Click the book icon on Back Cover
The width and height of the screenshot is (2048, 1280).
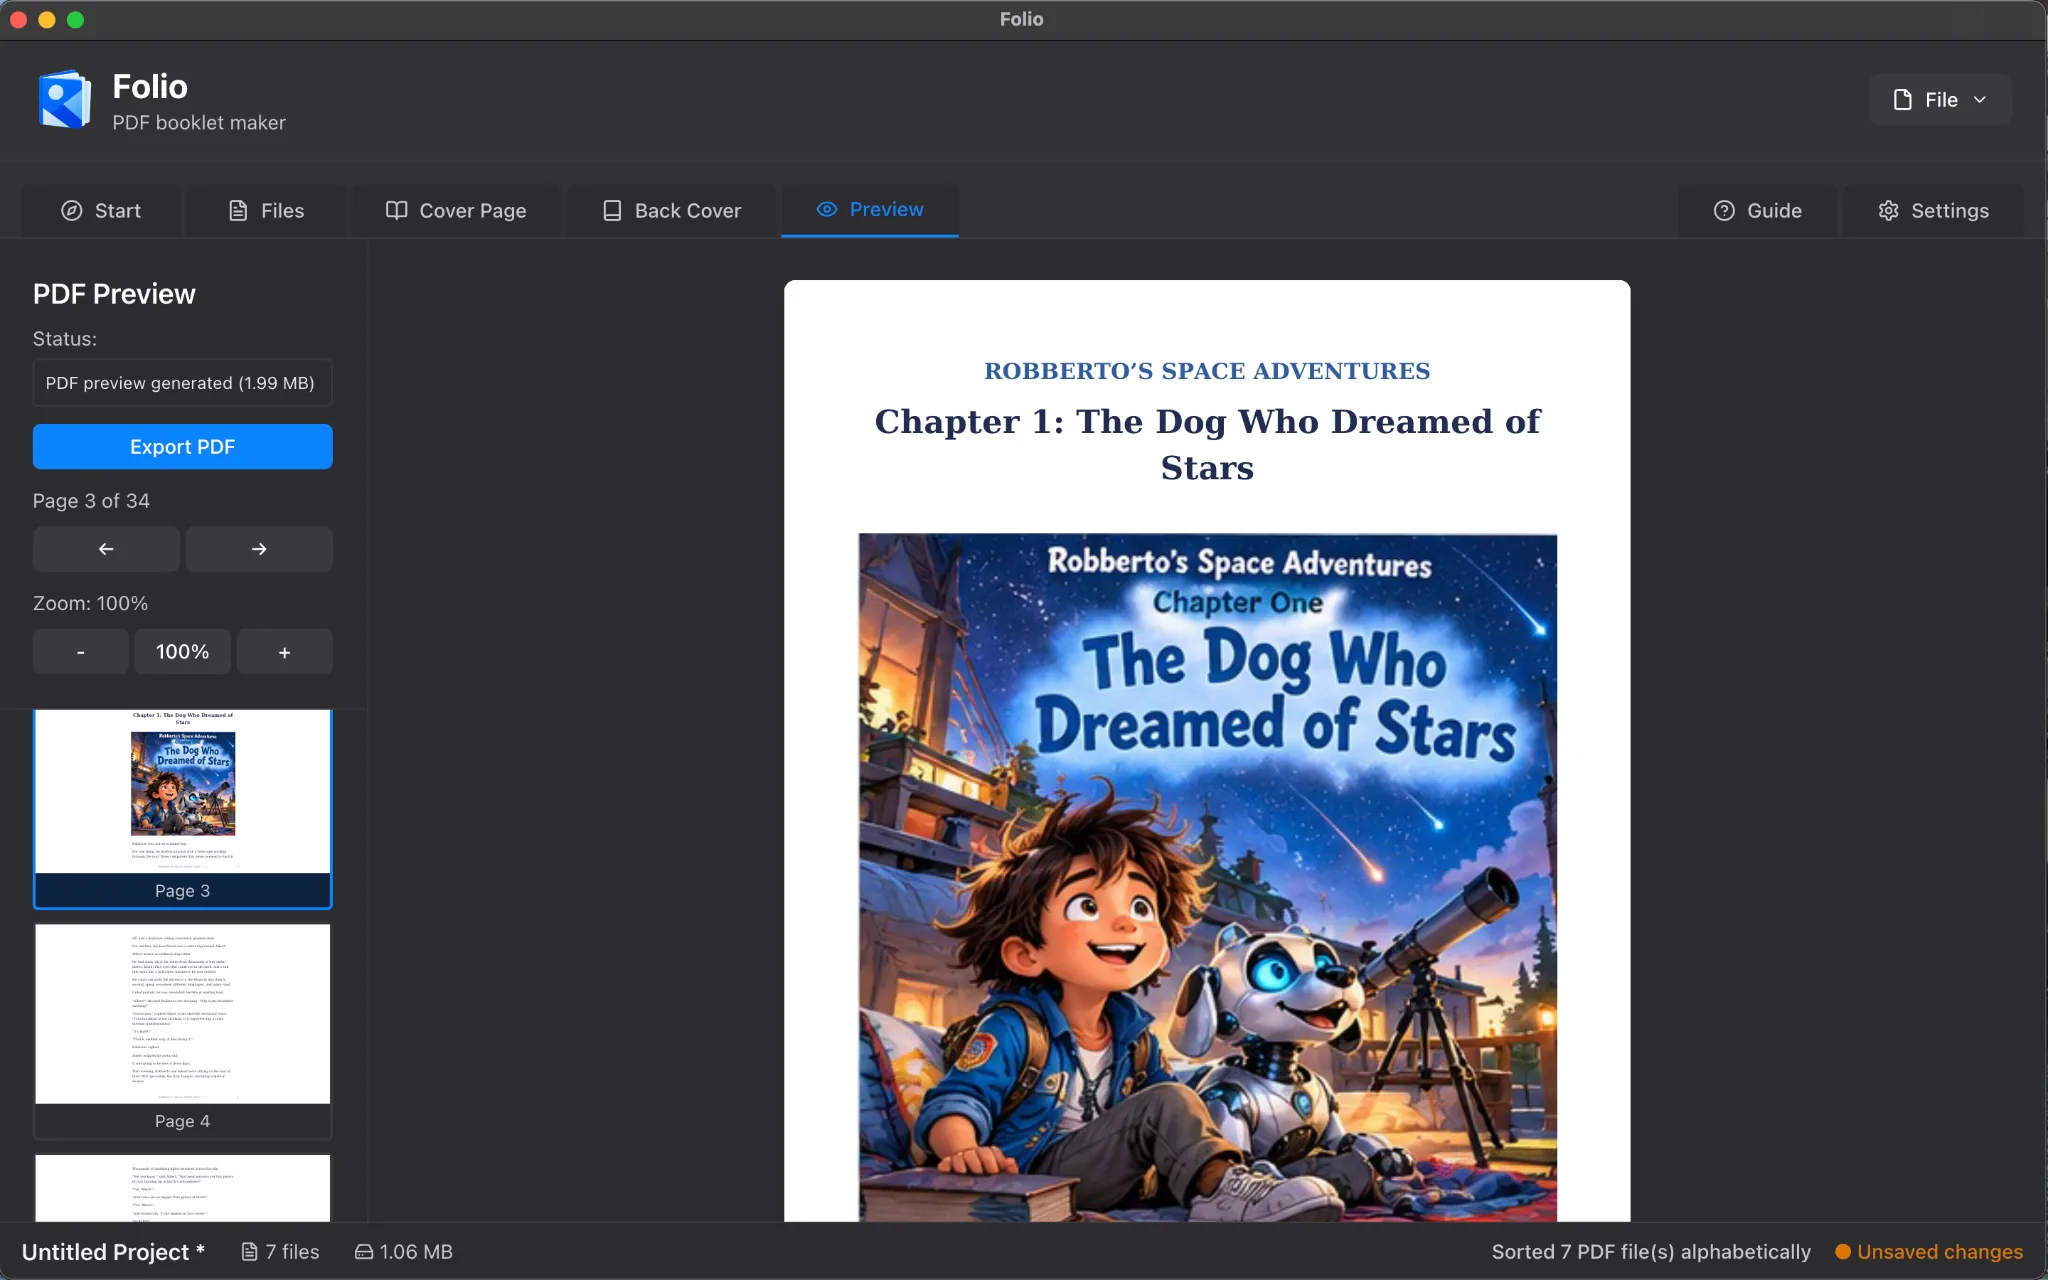pos(612,211)
